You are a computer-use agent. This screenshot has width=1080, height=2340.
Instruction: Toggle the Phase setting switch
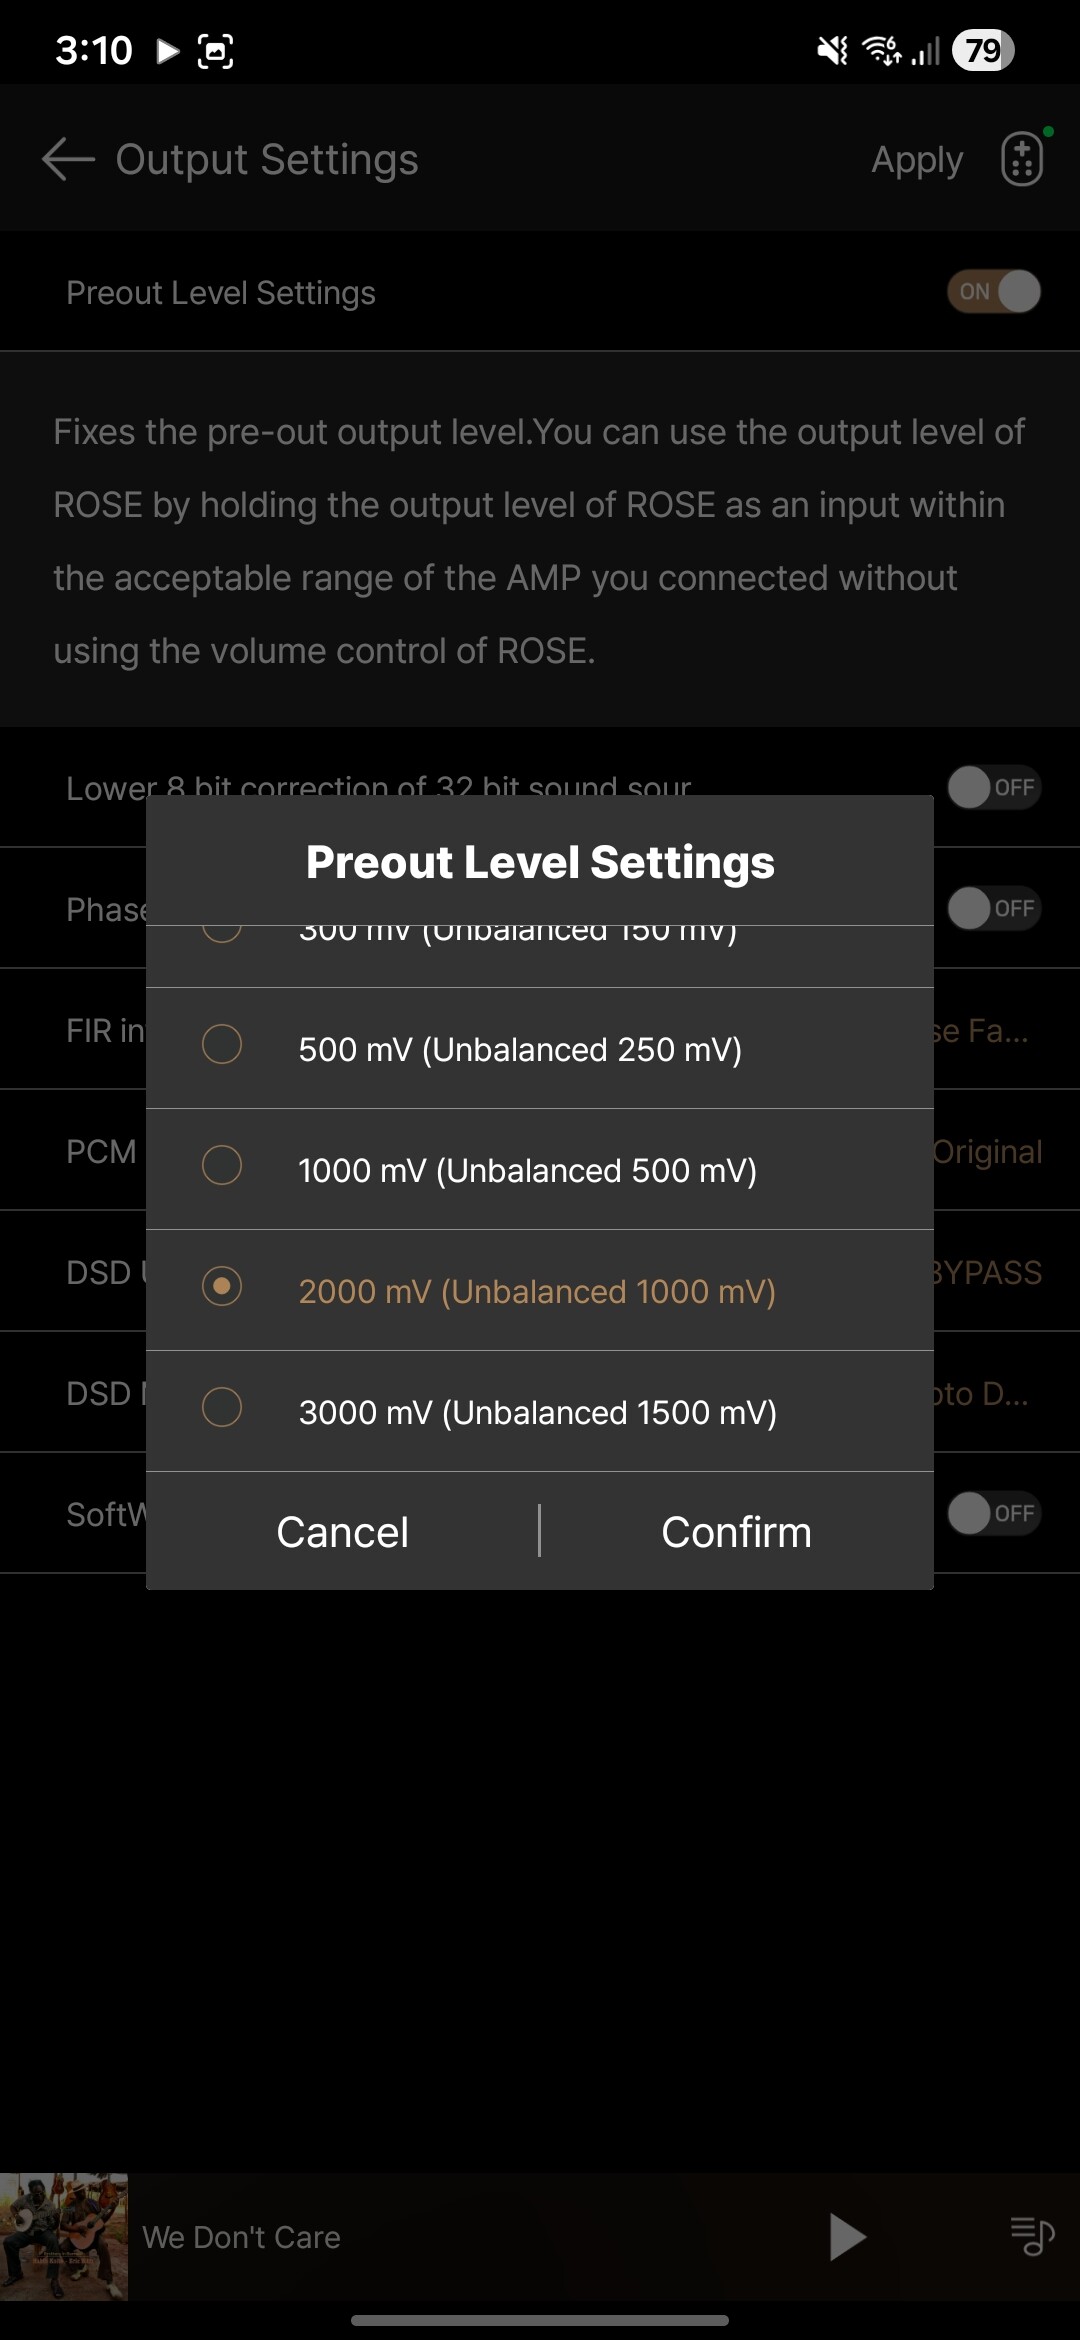(x=994, y=908)
